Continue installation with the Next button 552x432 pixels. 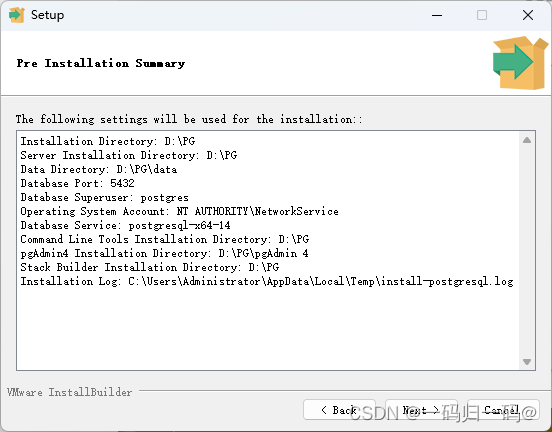tap(421, 410)
